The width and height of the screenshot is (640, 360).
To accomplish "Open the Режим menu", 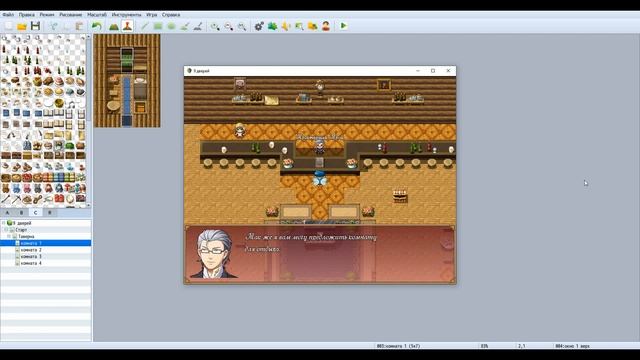I will point(47,15).
